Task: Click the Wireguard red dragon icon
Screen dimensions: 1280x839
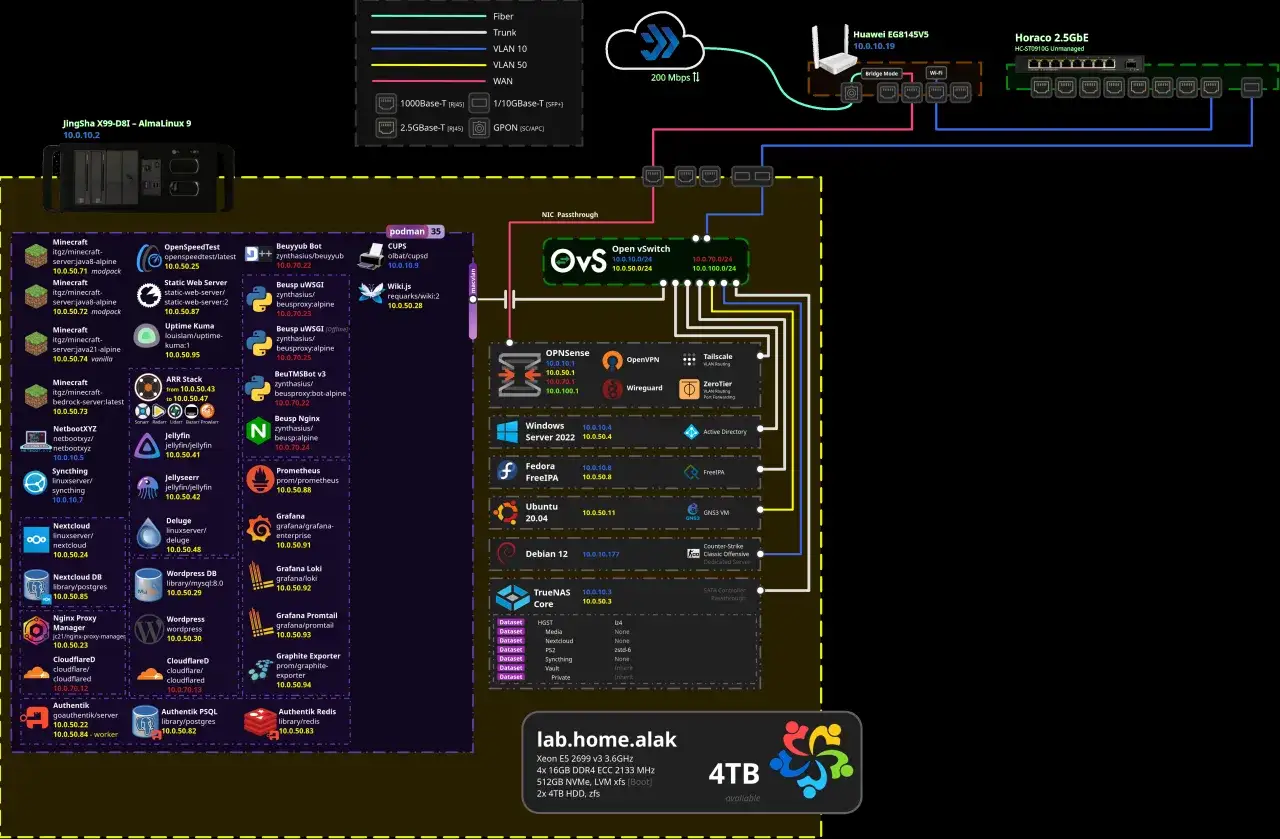Action: [612, 389]
